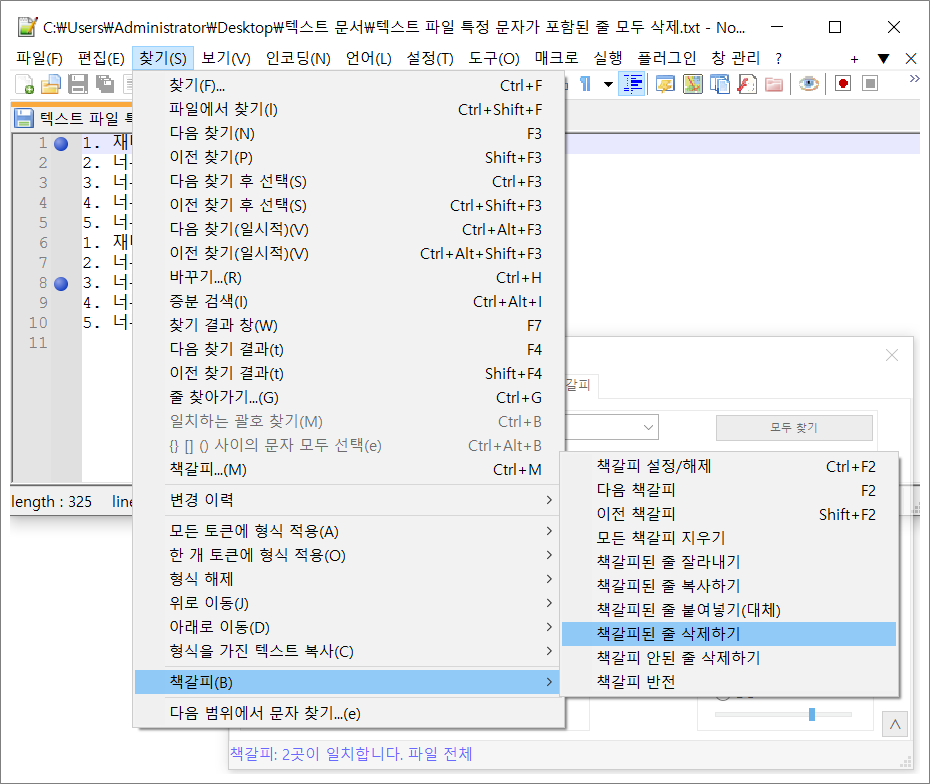This screenshot has height=784, width=930.
Task: Select 책갈피된 줄 삭제하기
Action: (x=729, y=634)
